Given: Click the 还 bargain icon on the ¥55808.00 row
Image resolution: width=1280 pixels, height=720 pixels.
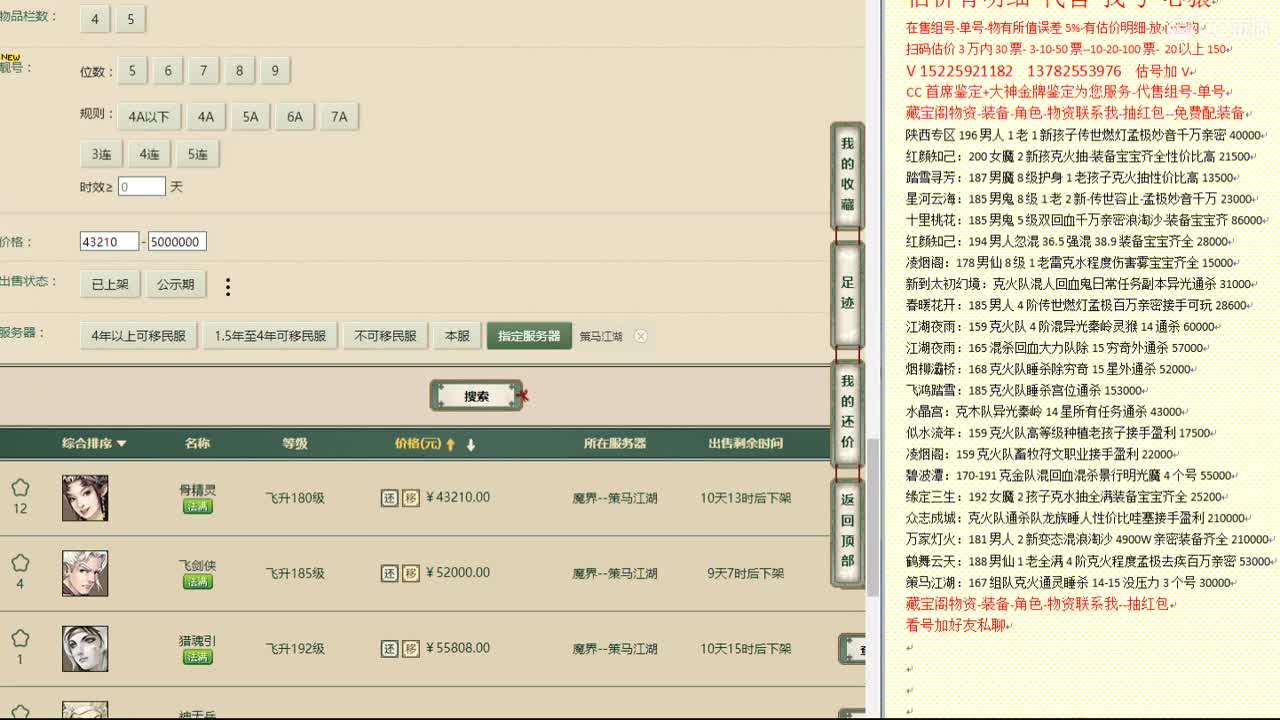Looking at the screenshot, I should coord(390,648).
